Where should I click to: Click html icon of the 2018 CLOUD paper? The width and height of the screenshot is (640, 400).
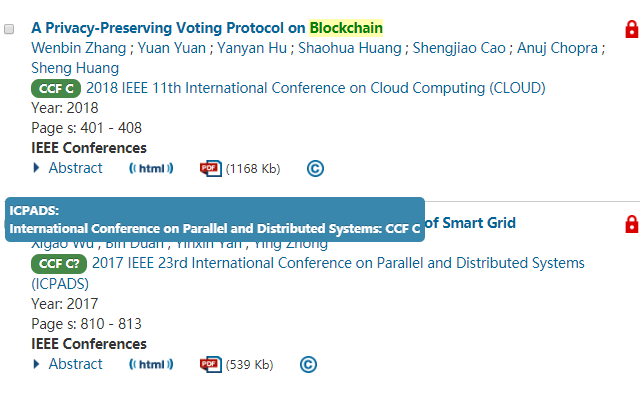tap(151, 168)
